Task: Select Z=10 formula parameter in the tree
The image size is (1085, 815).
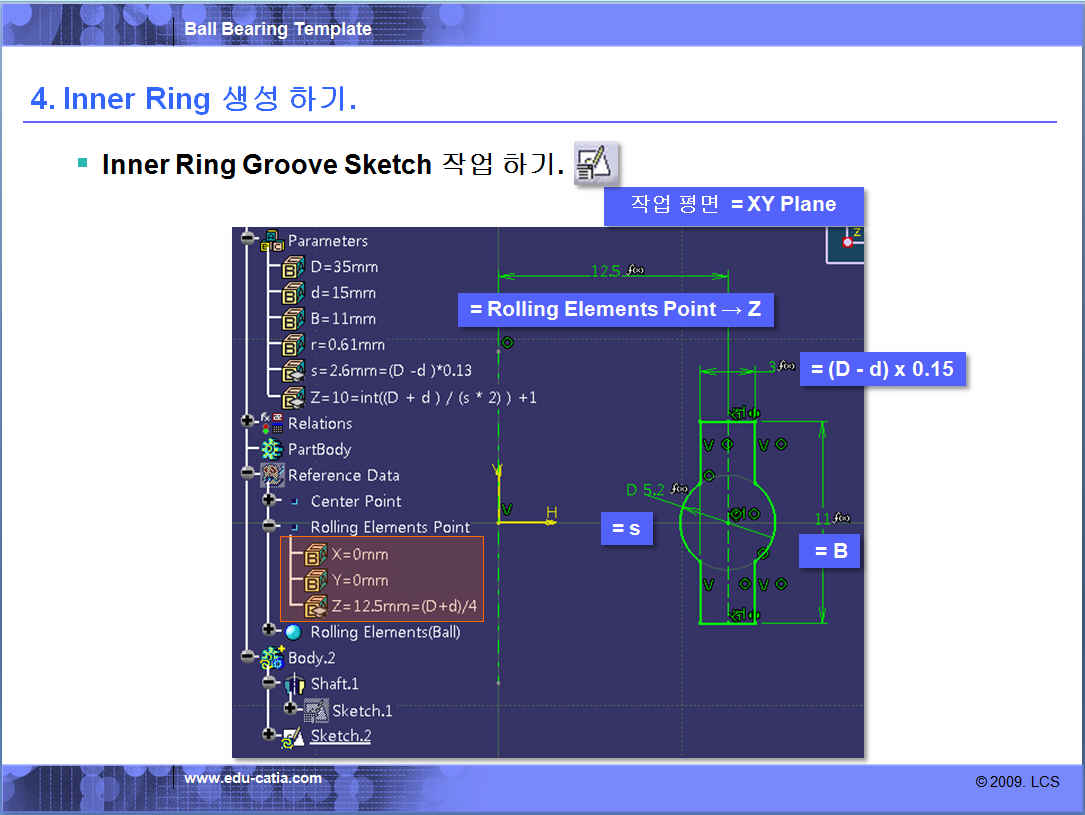Action: 423,397
